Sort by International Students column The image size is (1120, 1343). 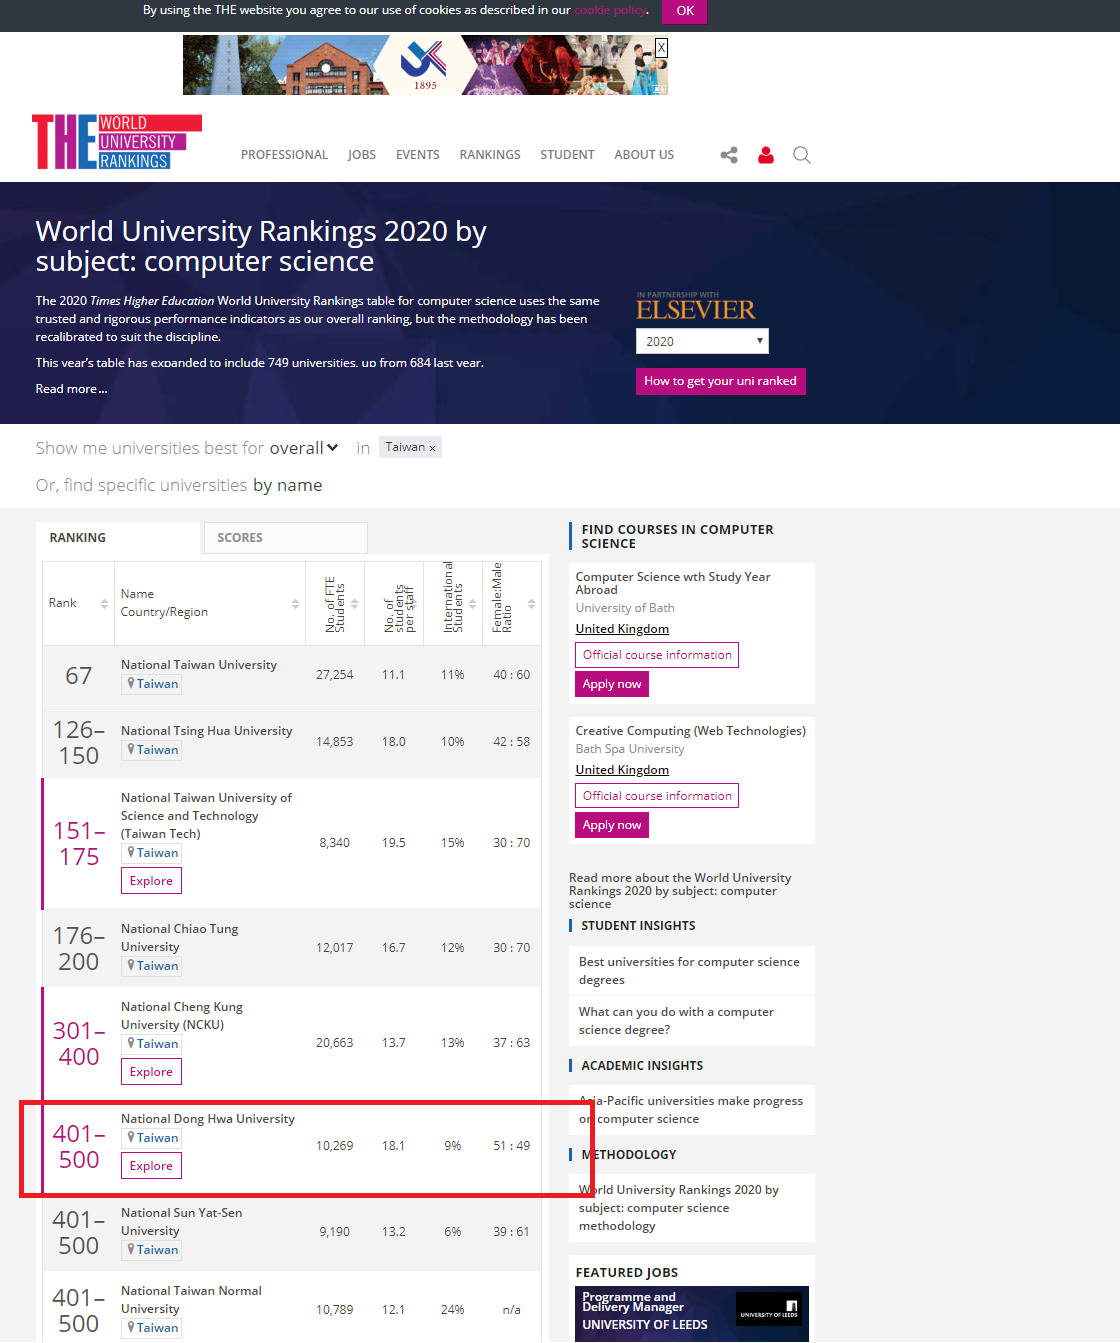(x=472, y=603)
